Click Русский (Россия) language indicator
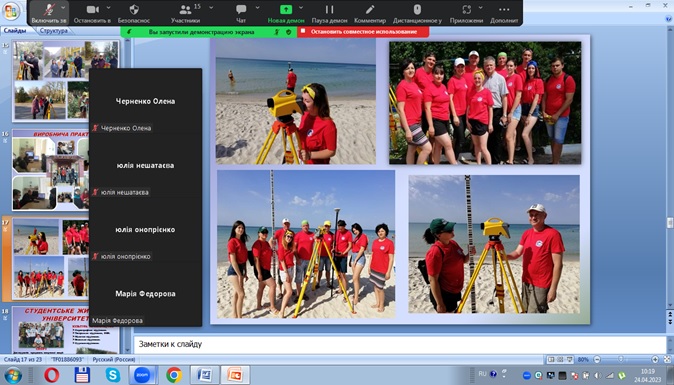The height and width of the screenshot is (385, 674). click(x=114, y=359)
